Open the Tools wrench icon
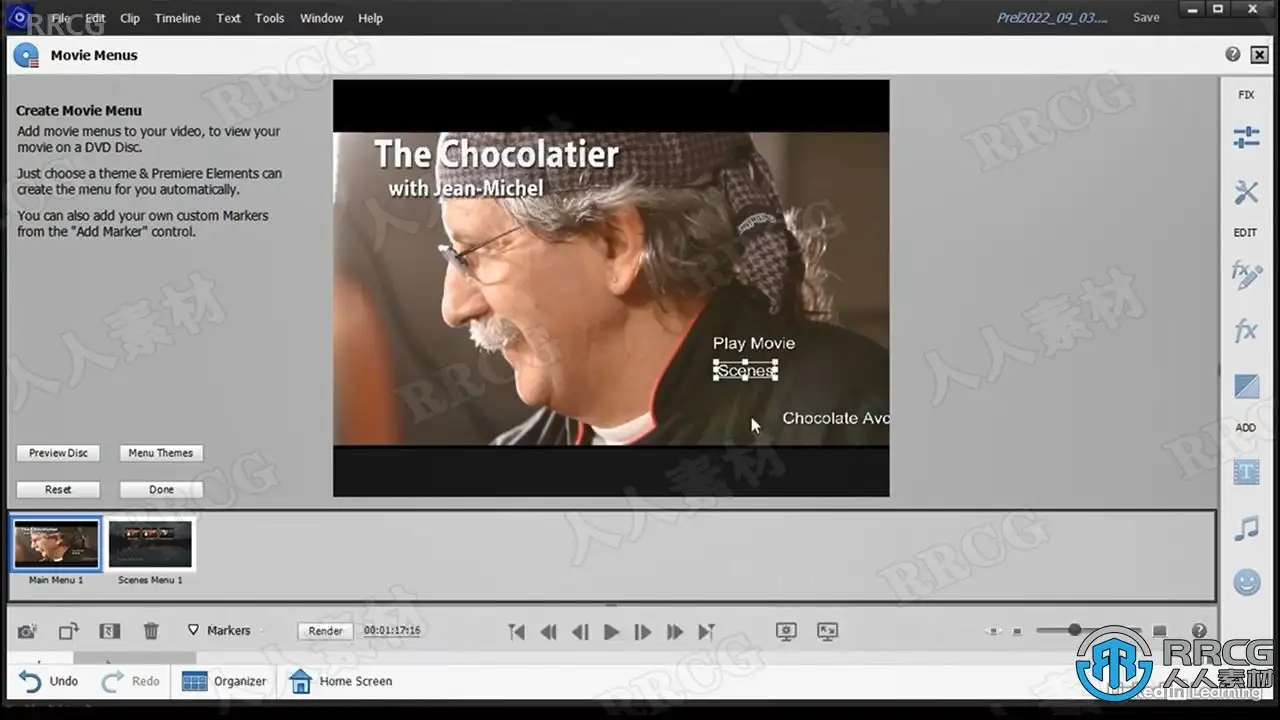 point(1246,192)
